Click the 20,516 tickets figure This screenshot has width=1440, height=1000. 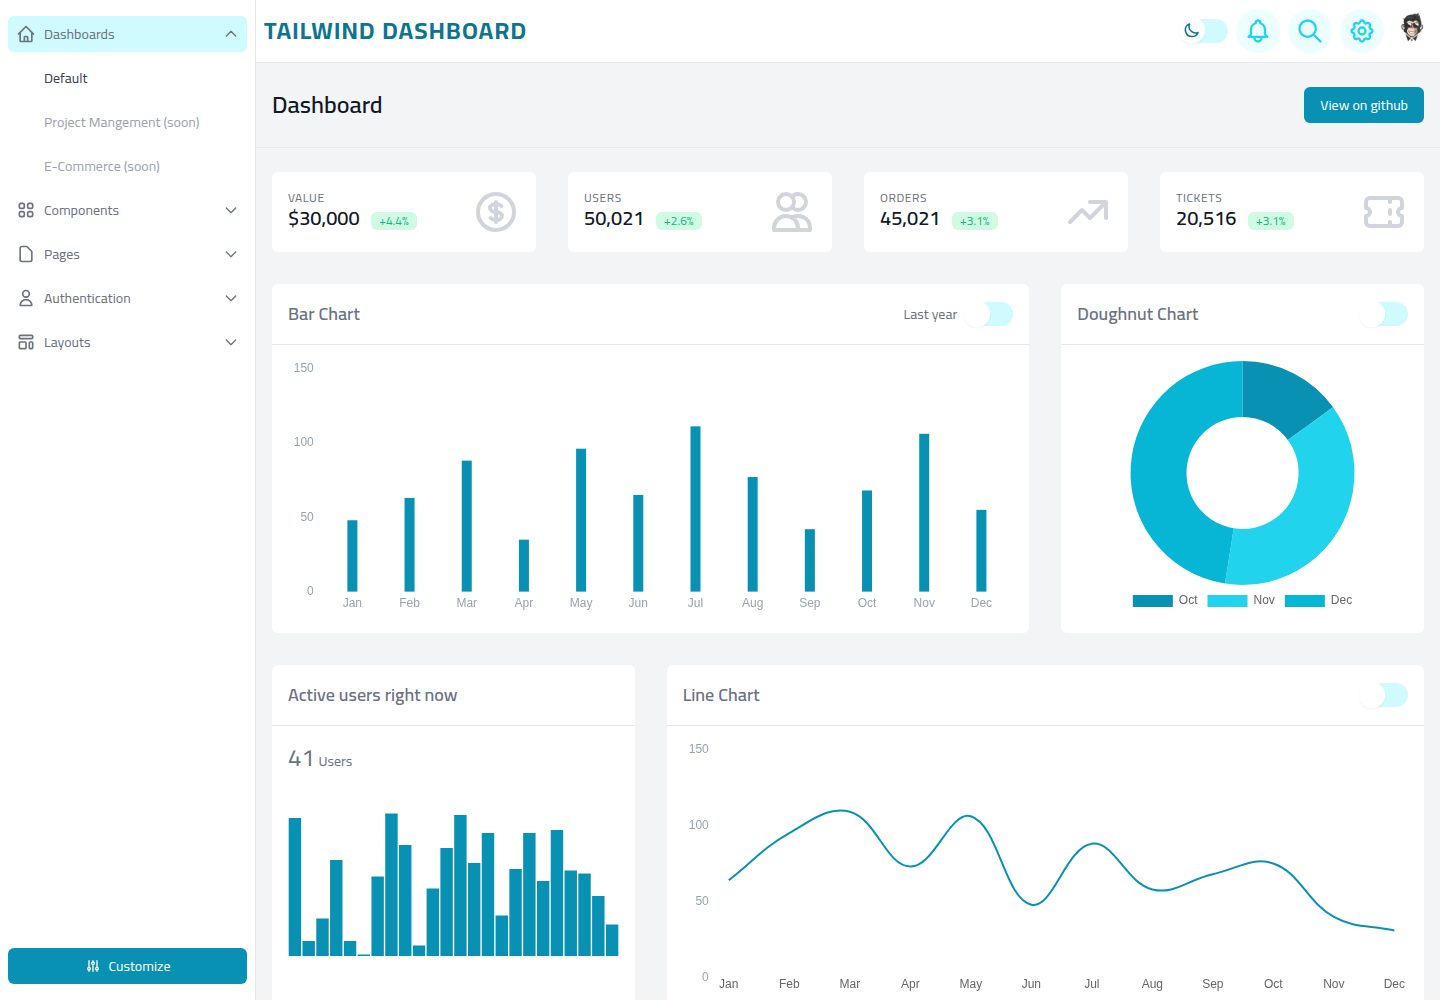click(1206, 218)
